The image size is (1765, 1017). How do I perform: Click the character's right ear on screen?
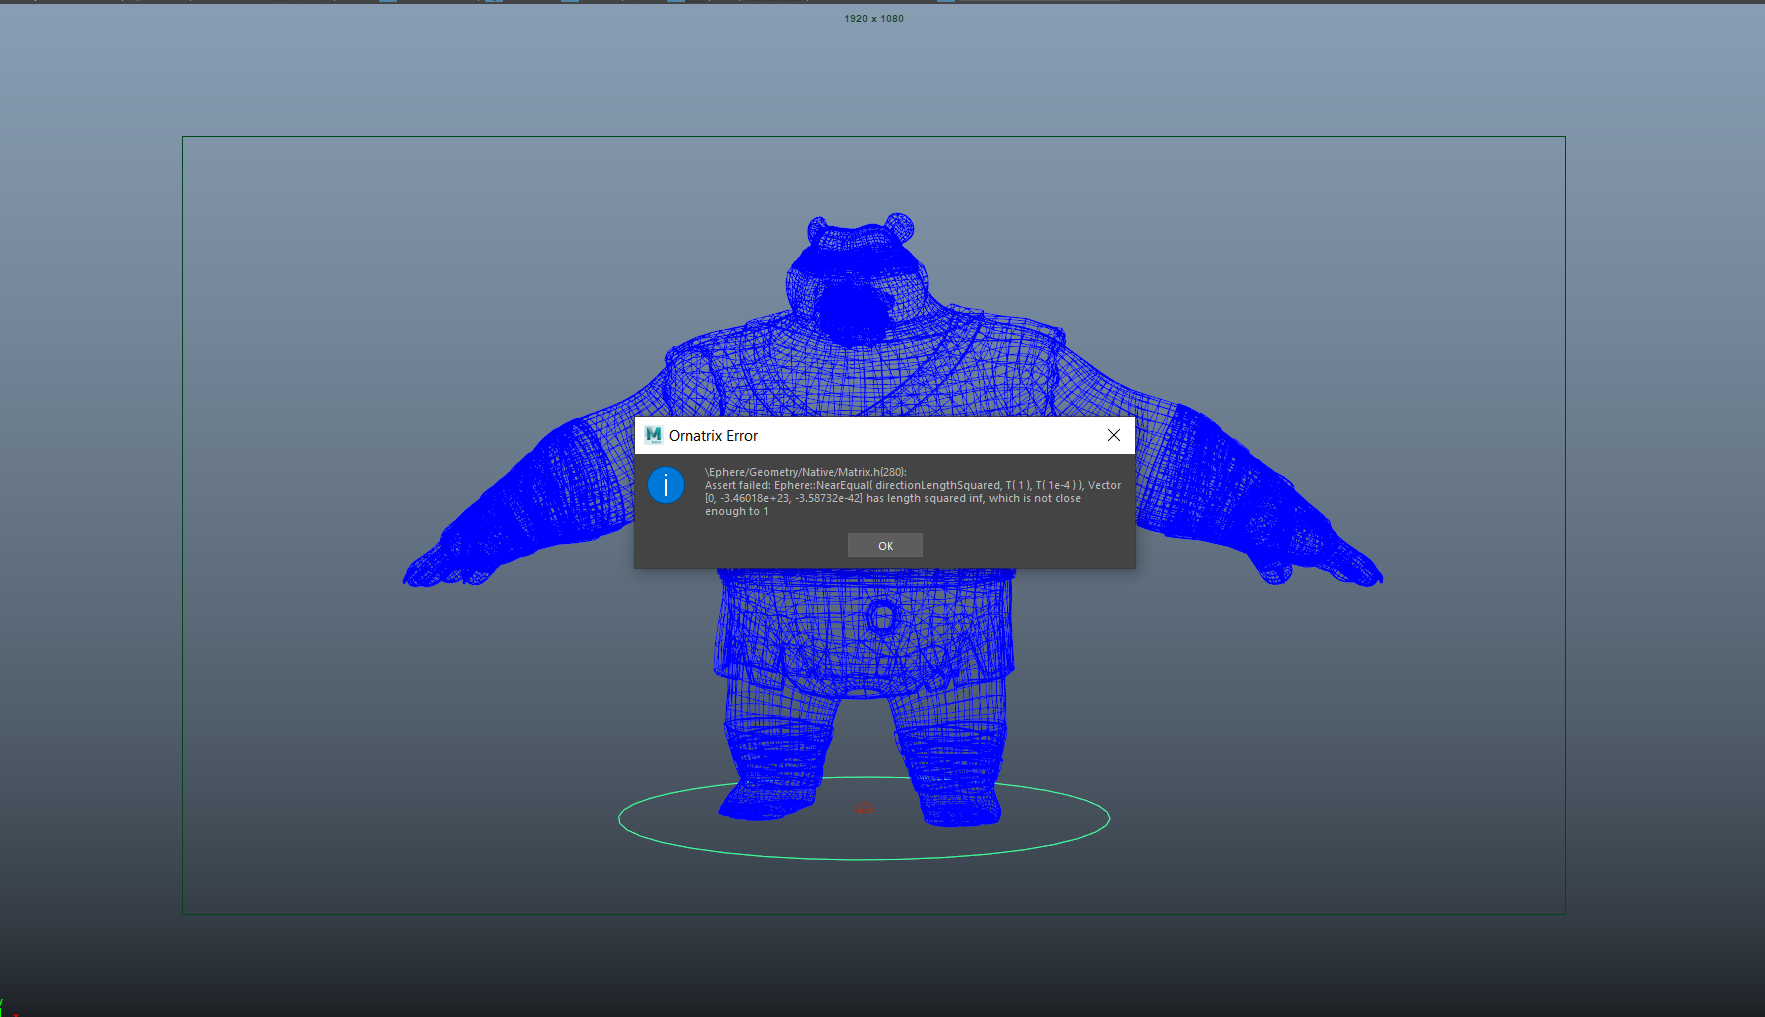[899, 227]
